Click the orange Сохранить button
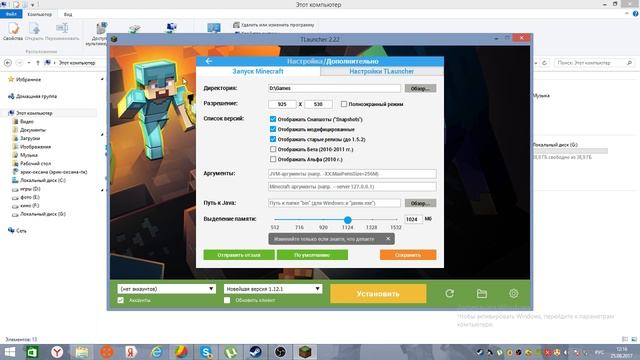The image size is (640, 360). (x=408, y=255)
